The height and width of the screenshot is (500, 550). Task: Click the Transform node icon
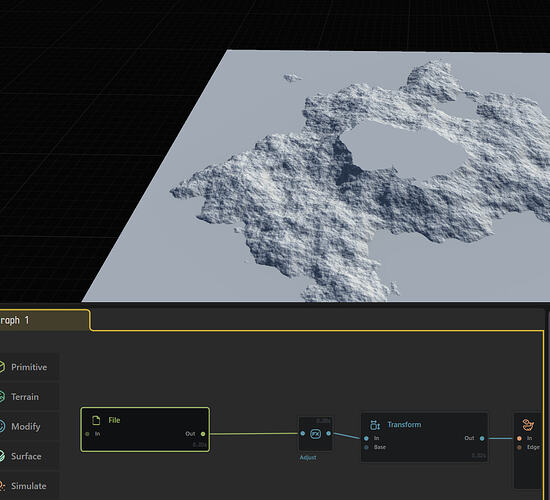pos(375,425)
